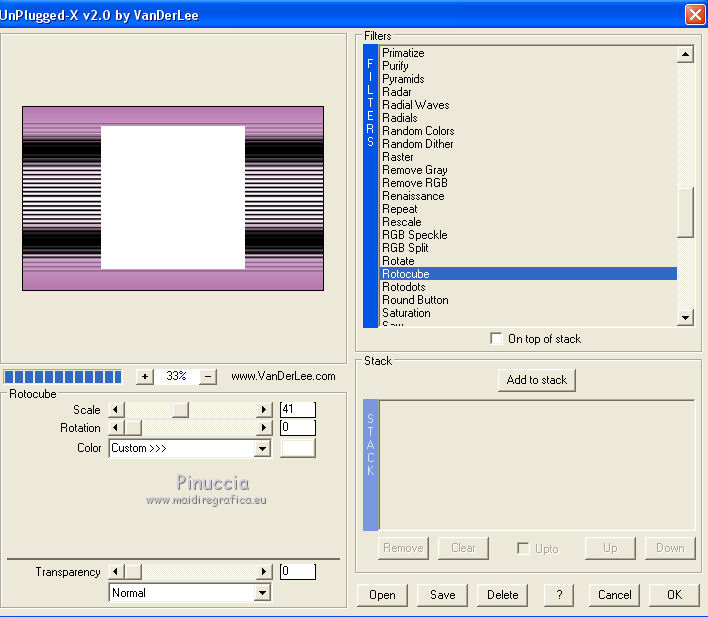Click OK to apply filter
Screen dimensions: 708x617
[674, 595]
